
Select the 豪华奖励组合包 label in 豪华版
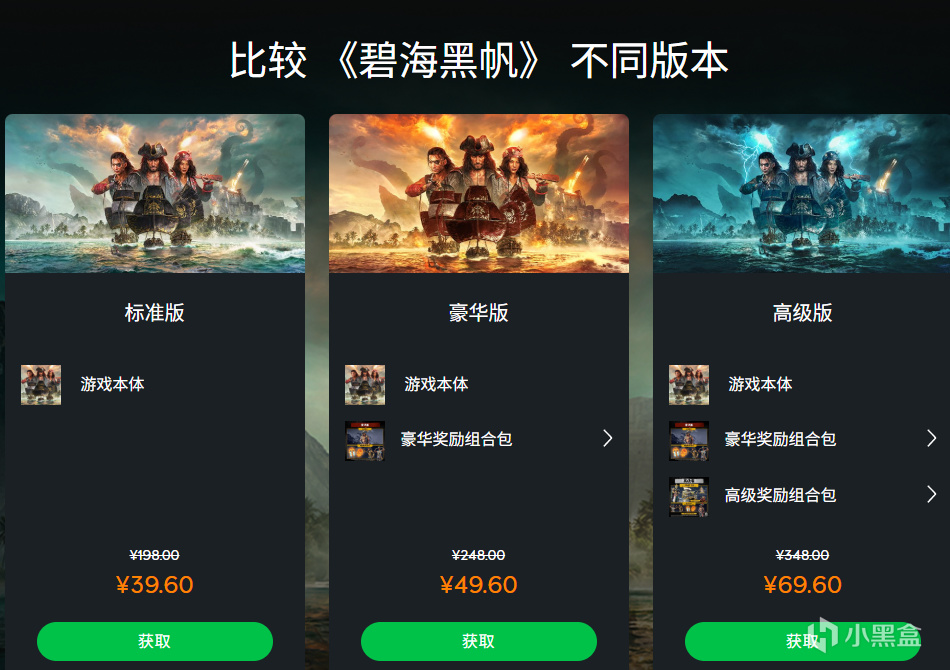(456, 439)
